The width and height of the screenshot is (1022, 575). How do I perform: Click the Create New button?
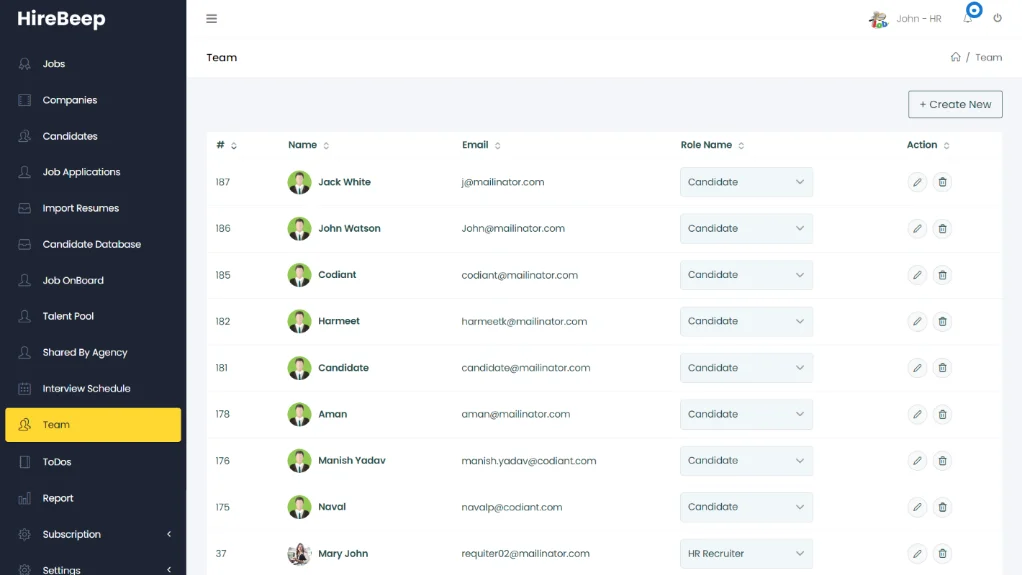[x=954, y=104]
